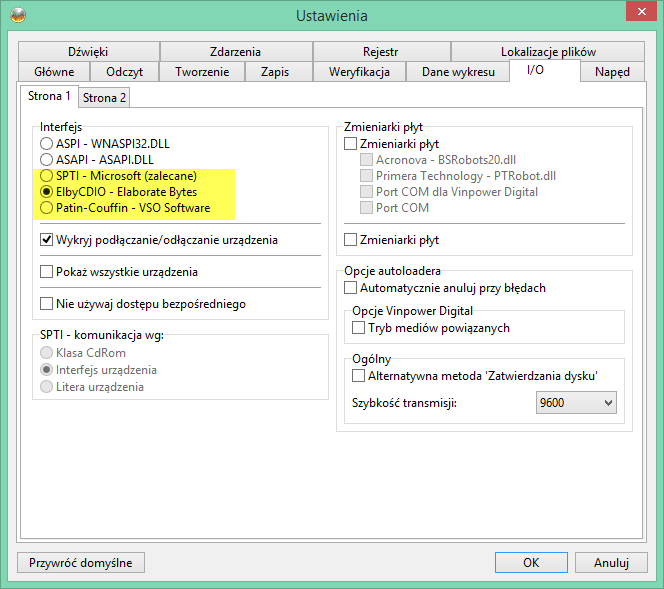Select the Strona 1 sub-tab
This screenshot has width=664, height=589.
click(49, 96)
